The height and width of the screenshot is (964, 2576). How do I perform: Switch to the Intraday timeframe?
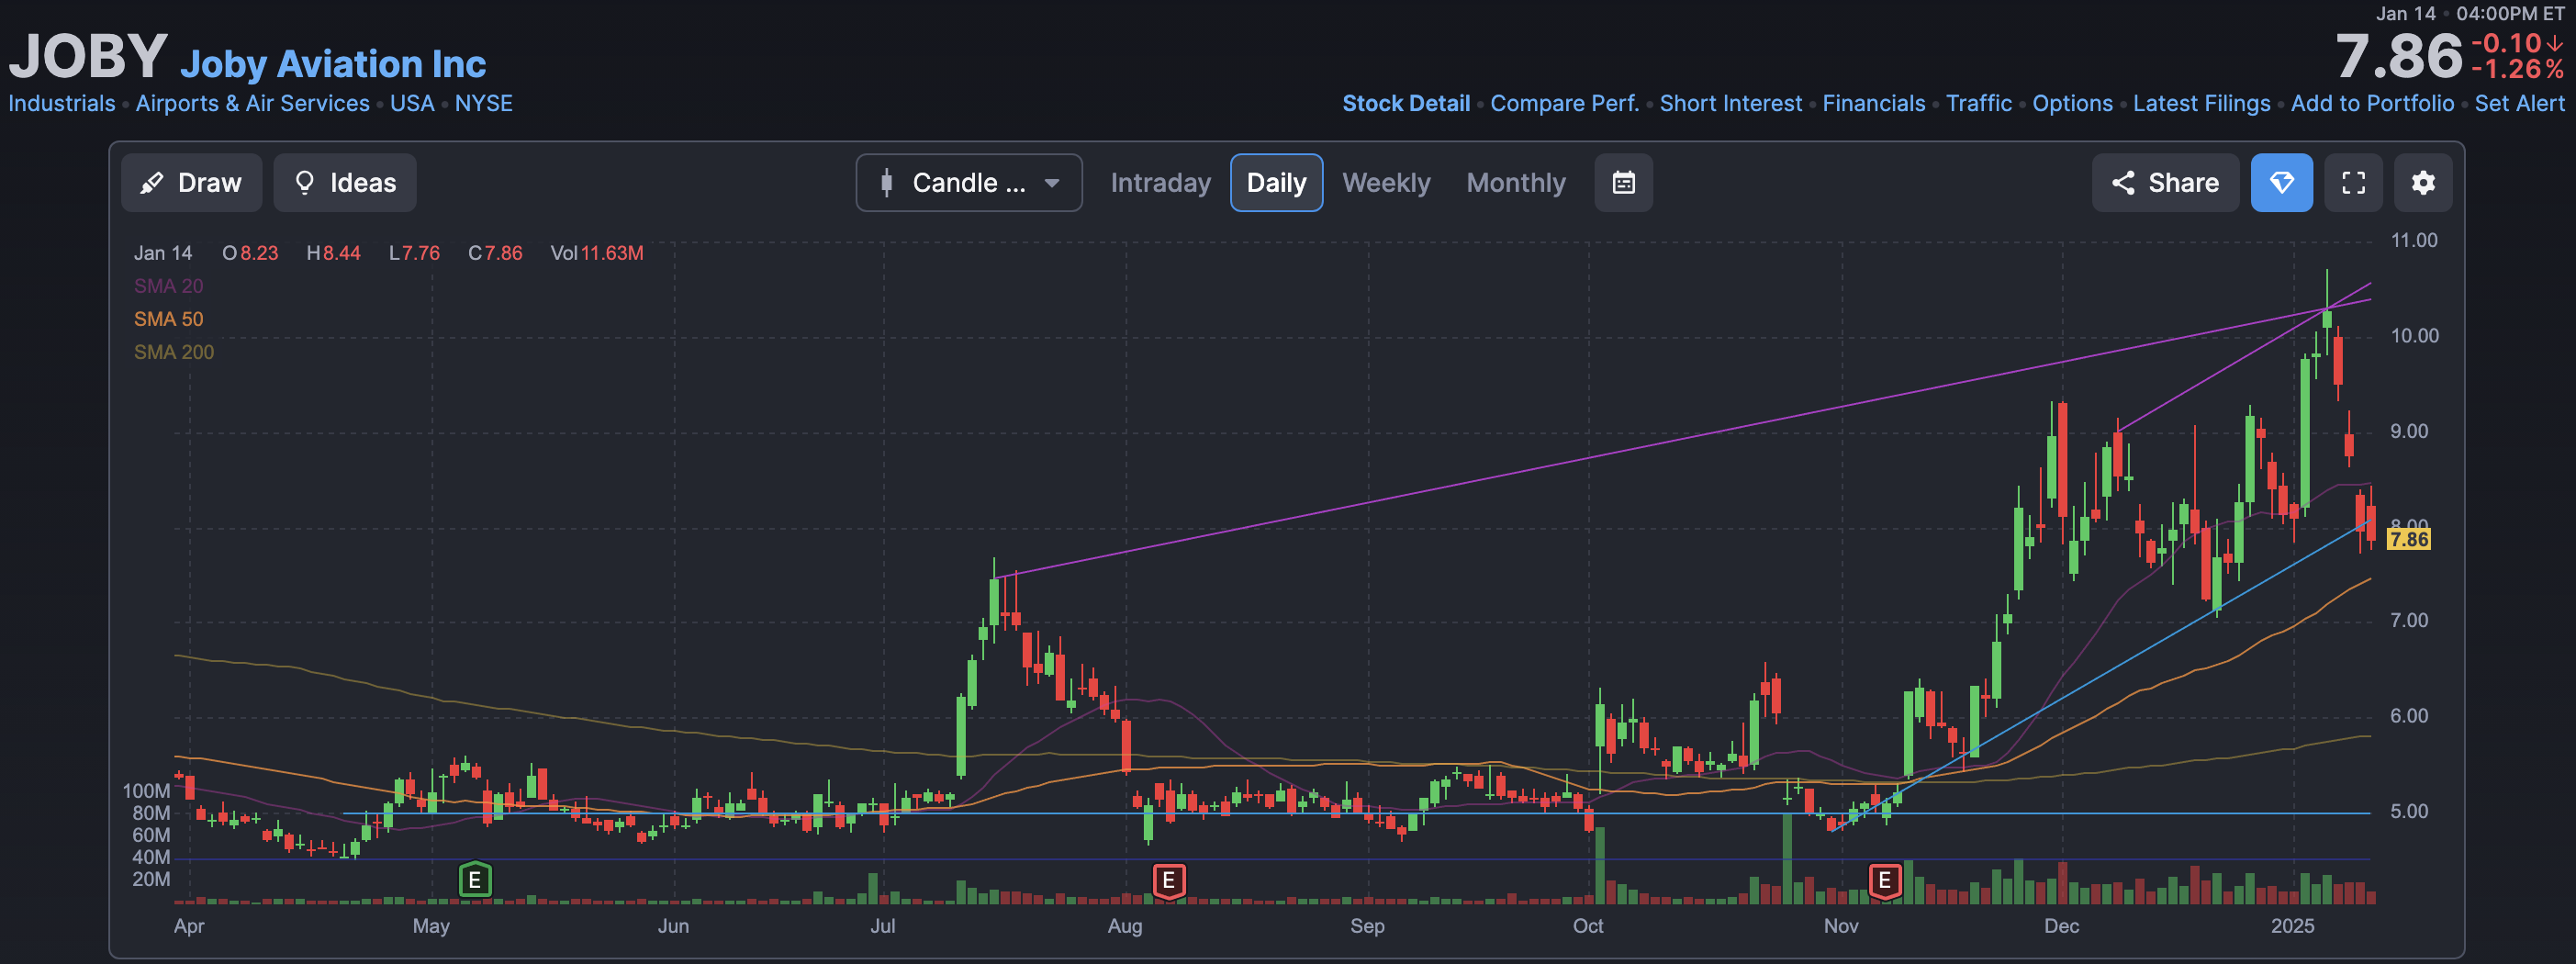(x=1160, y=183)
